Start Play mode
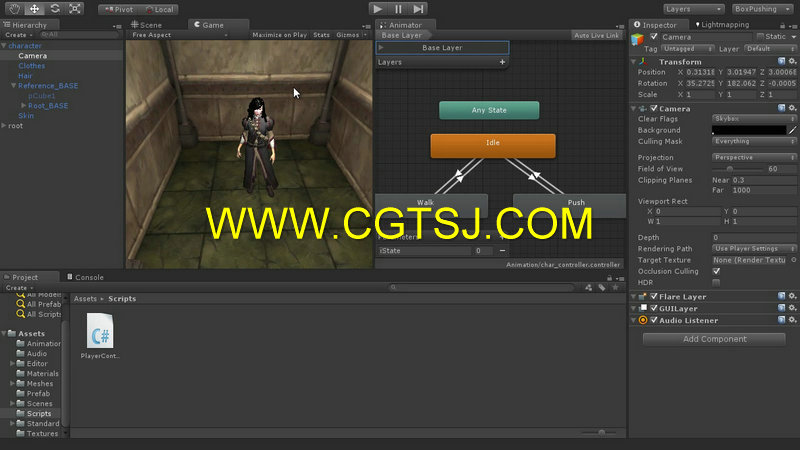 tap(378, 9)
